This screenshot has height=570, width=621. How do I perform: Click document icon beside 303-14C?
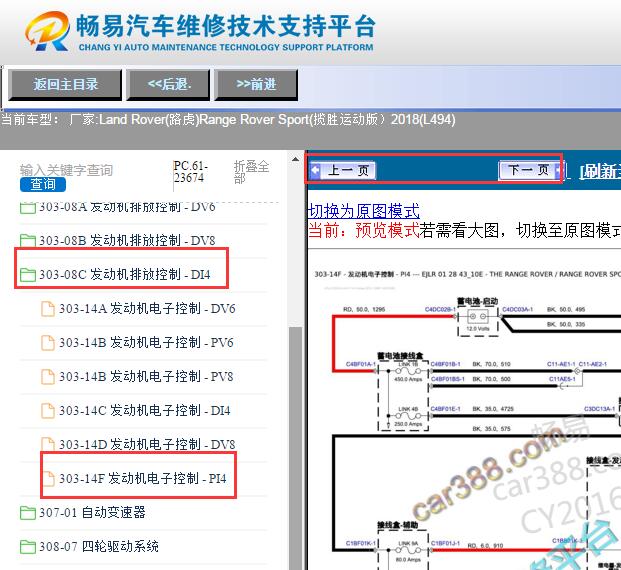click(48, 411)
